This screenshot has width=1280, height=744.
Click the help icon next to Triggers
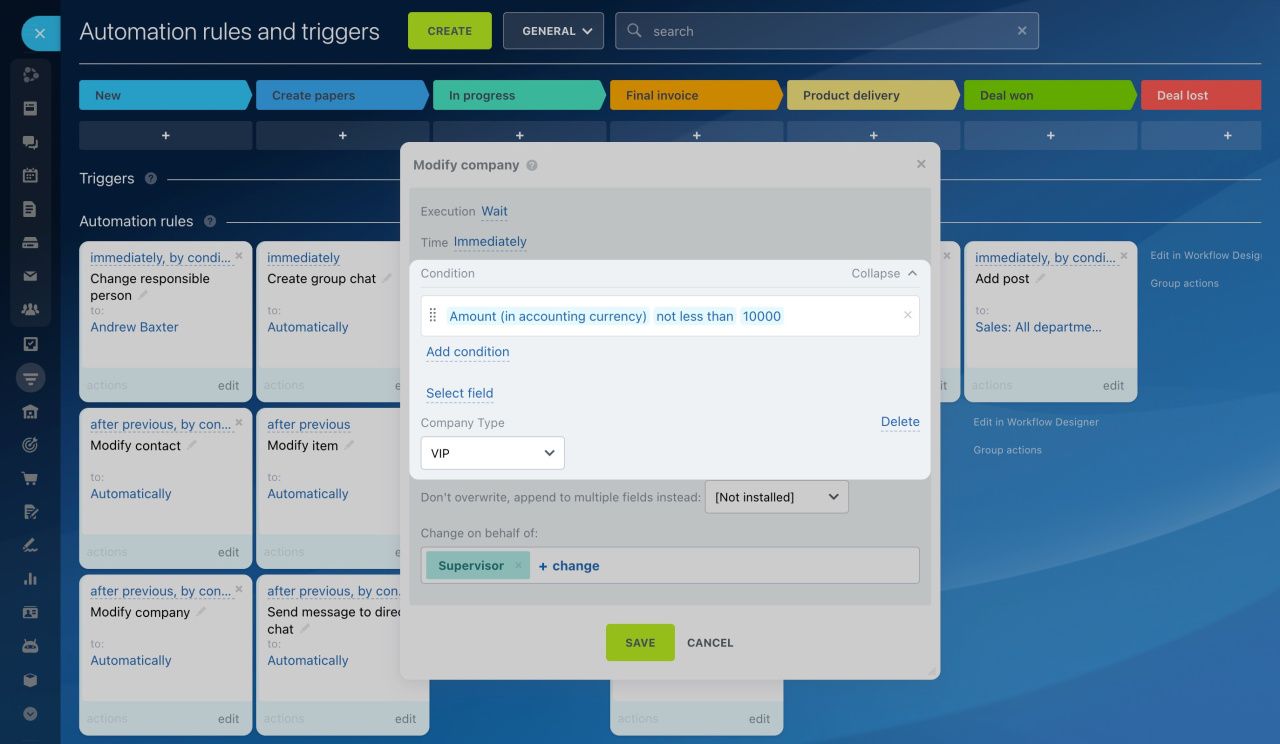151,179
